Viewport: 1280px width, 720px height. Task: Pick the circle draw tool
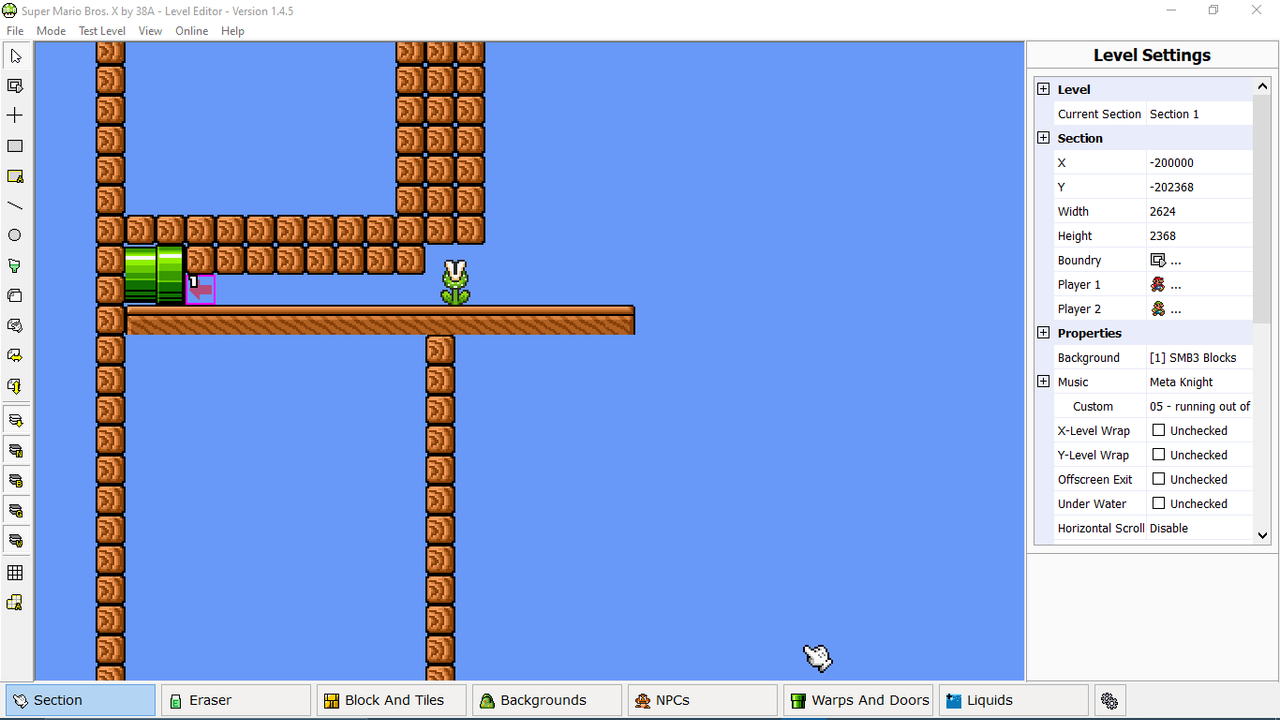coord(15,236)
